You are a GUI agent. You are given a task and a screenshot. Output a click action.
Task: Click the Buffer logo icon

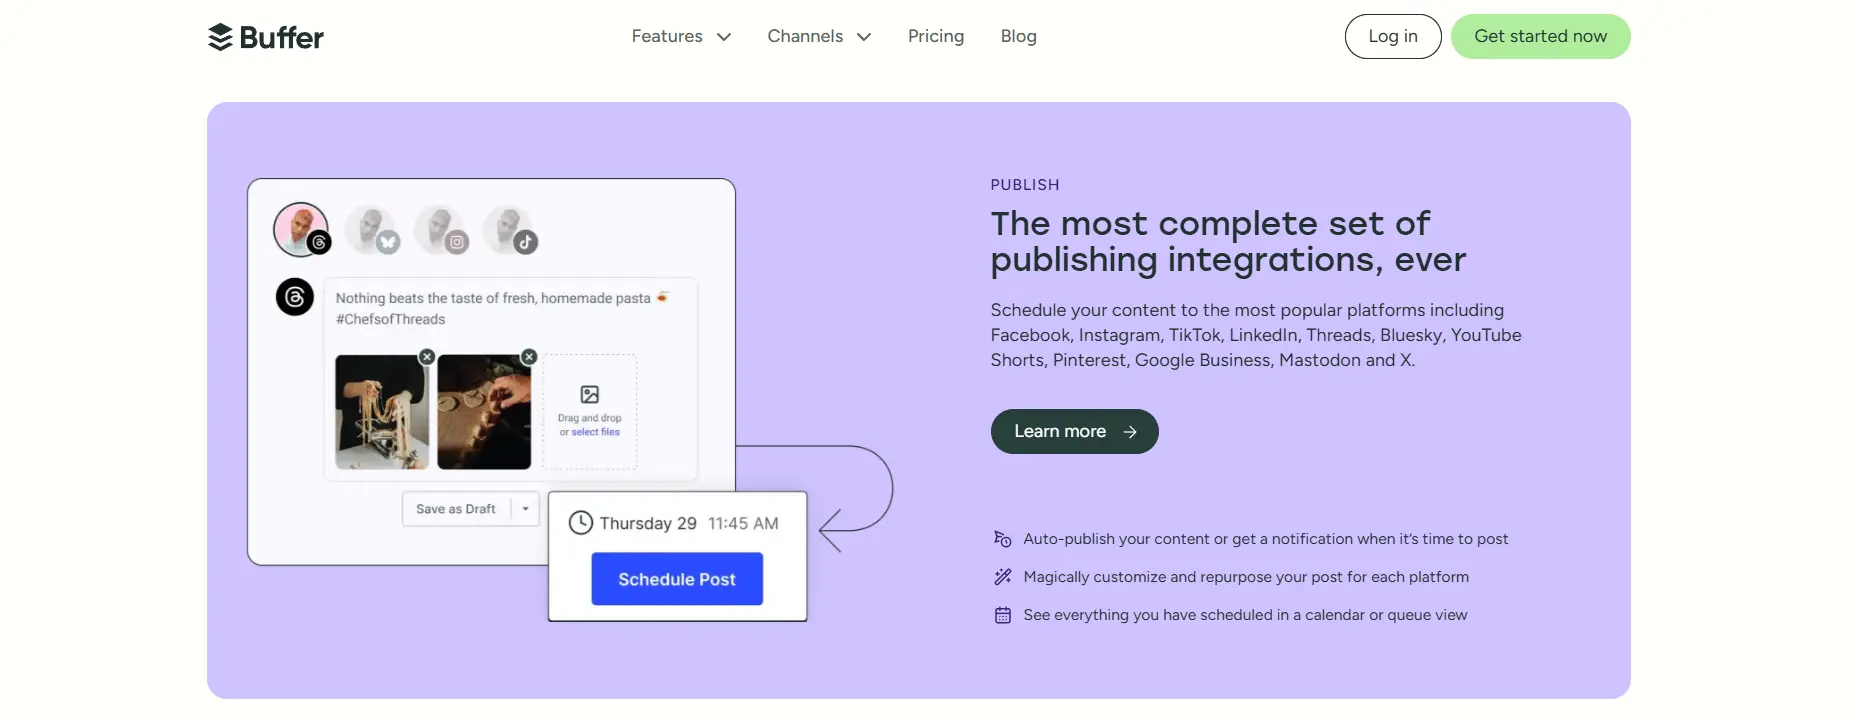tap(221, 36)
